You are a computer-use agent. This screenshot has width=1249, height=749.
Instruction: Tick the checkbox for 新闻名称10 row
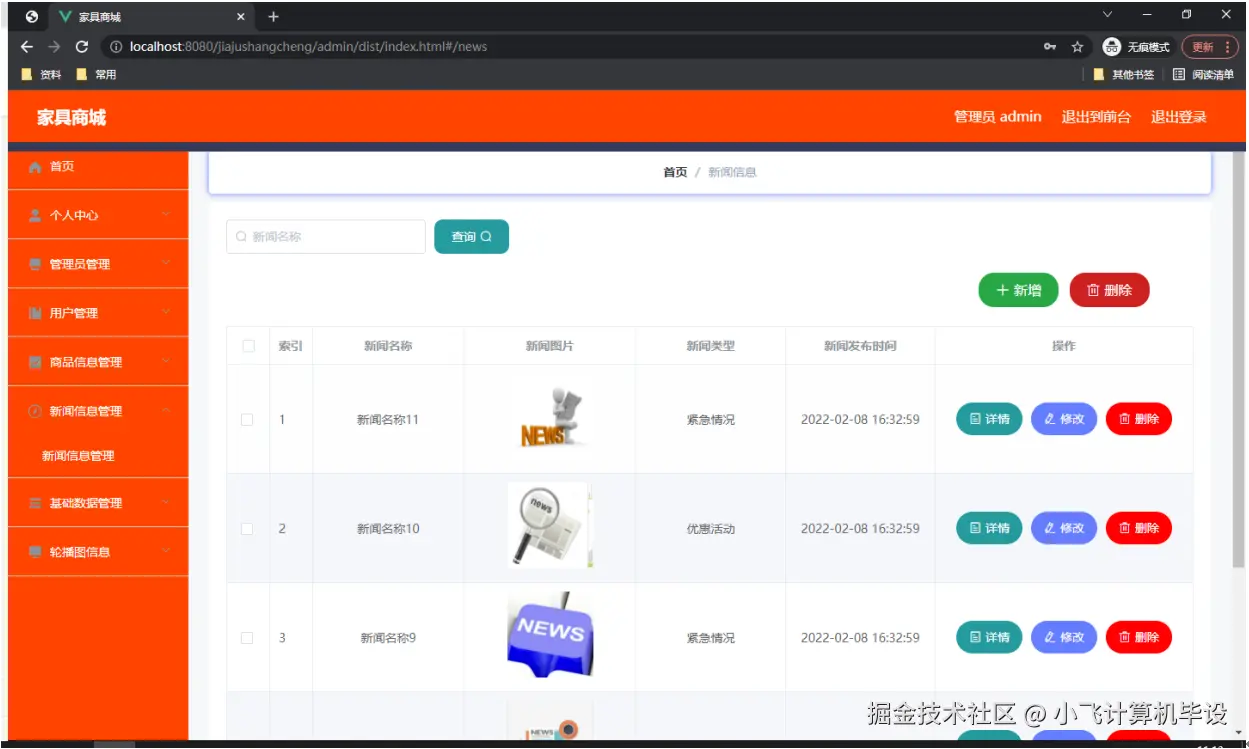[x=247, y=529]
